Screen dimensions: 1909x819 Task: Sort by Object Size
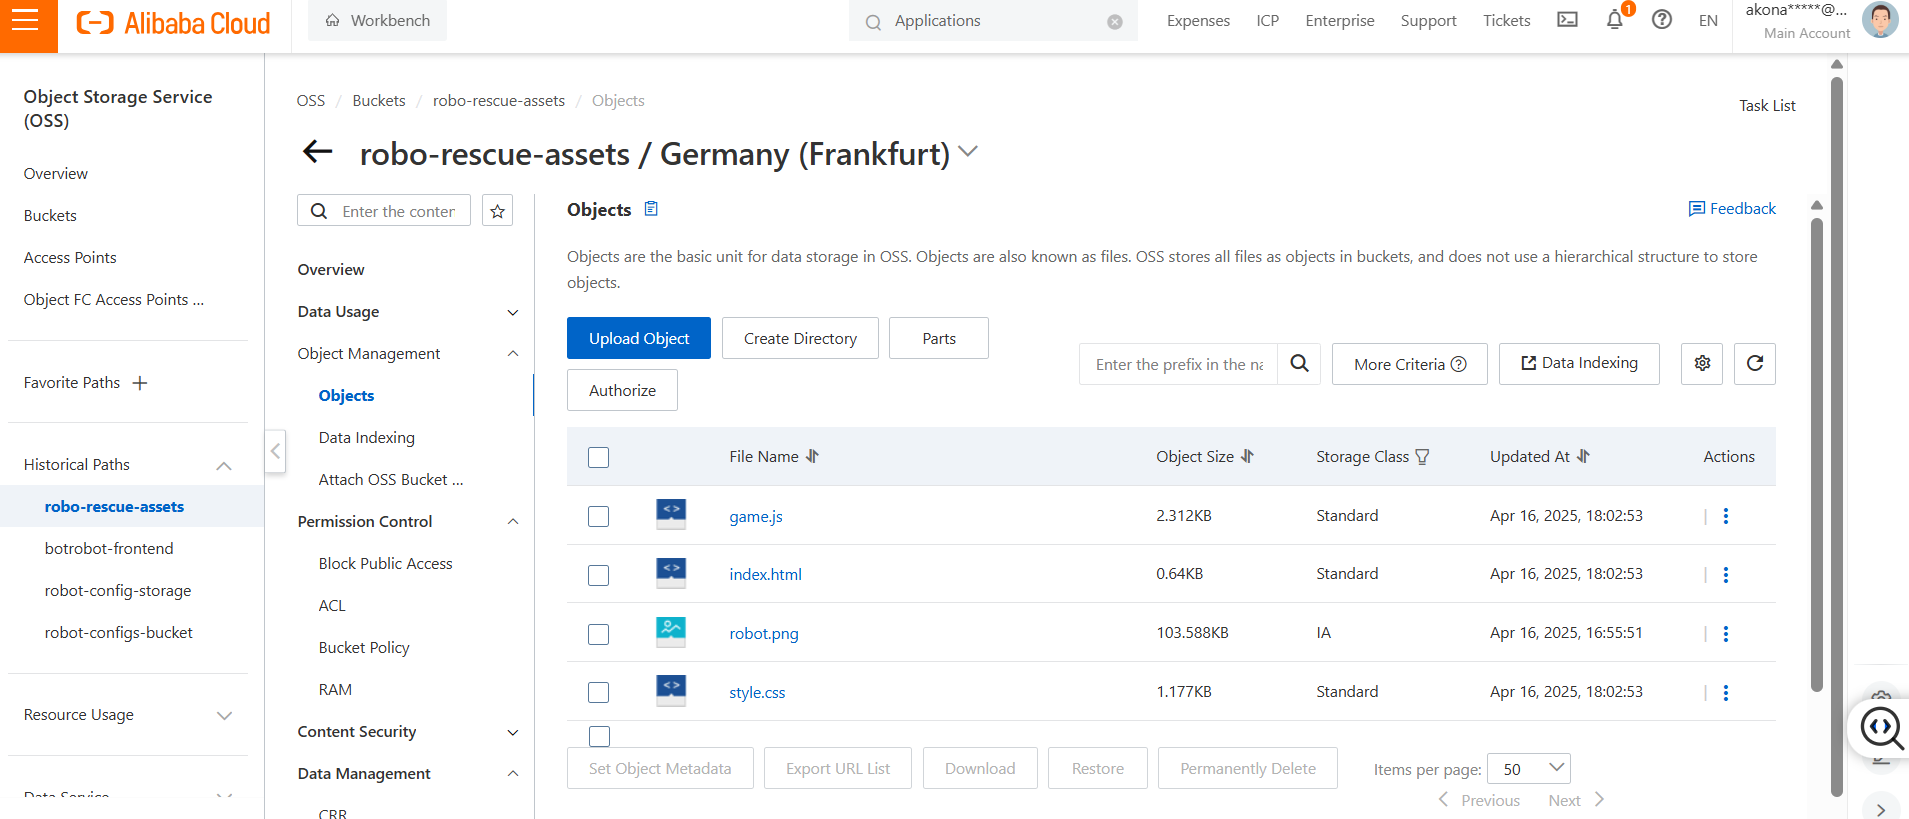tap(1247, 456)
